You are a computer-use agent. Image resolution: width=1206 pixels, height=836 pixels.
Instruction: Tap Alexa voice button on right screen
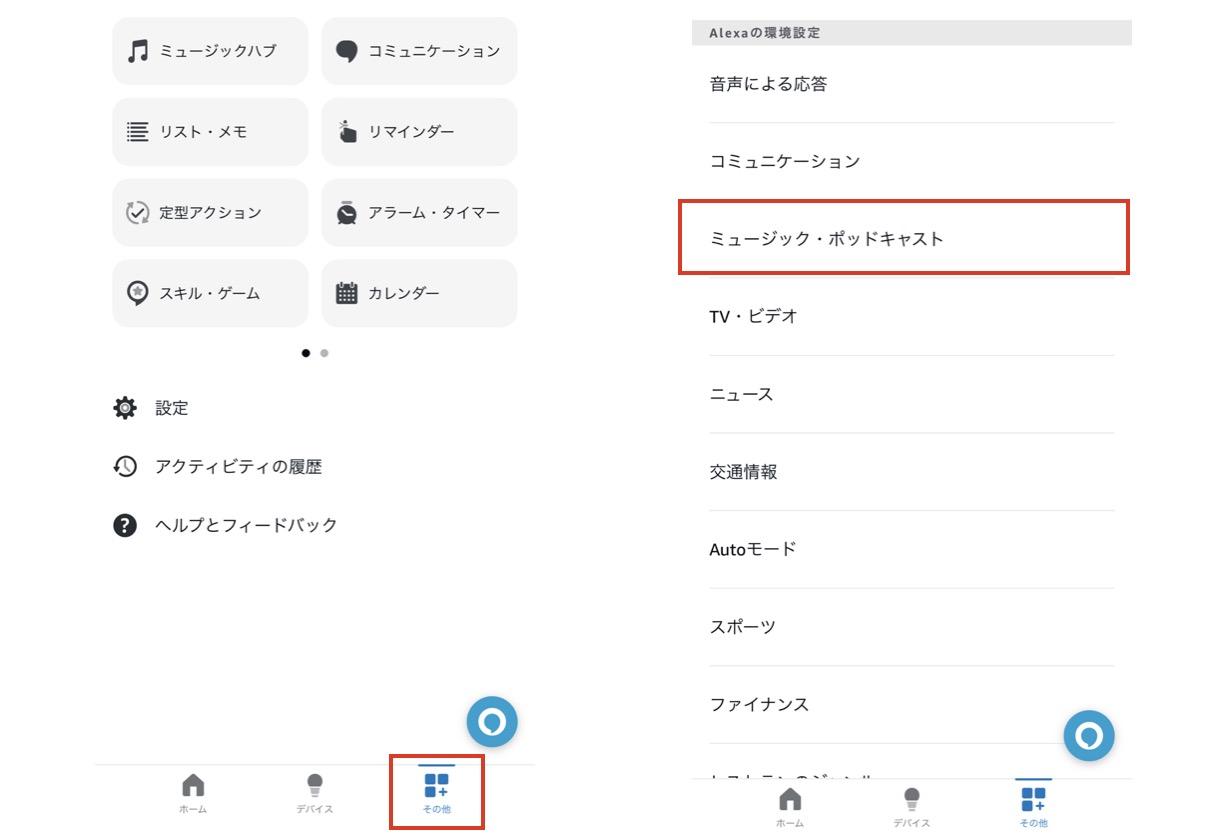click(x=1089, y=737)
